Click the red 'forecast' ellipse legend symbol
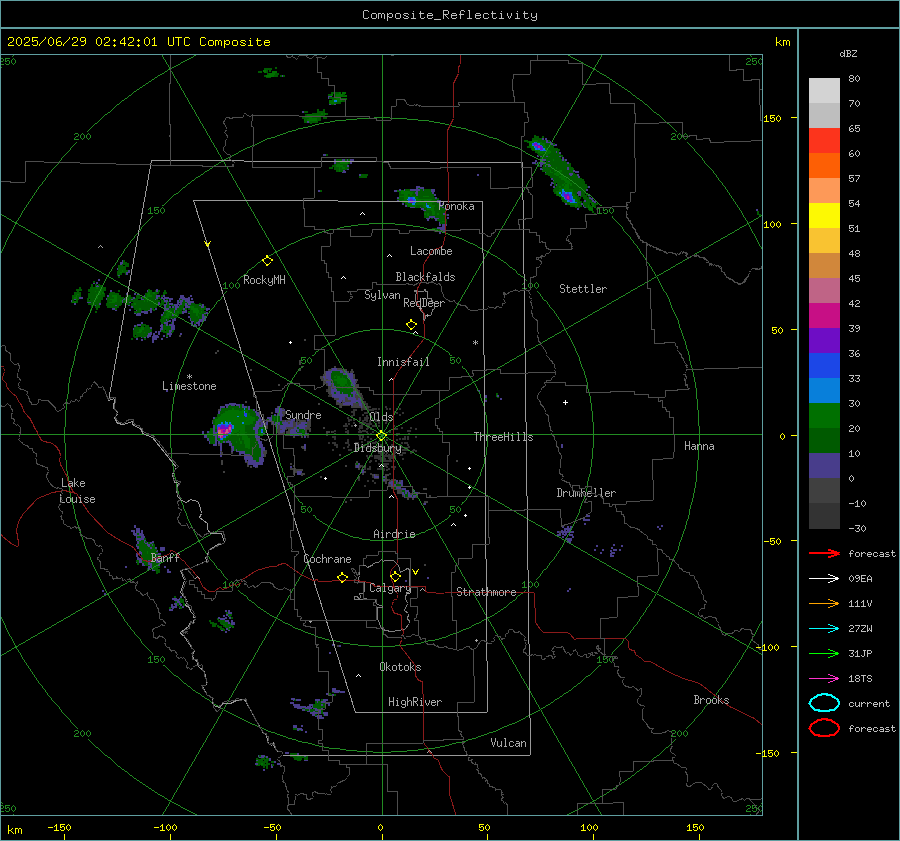900x841 pixels. coord(824,728)
